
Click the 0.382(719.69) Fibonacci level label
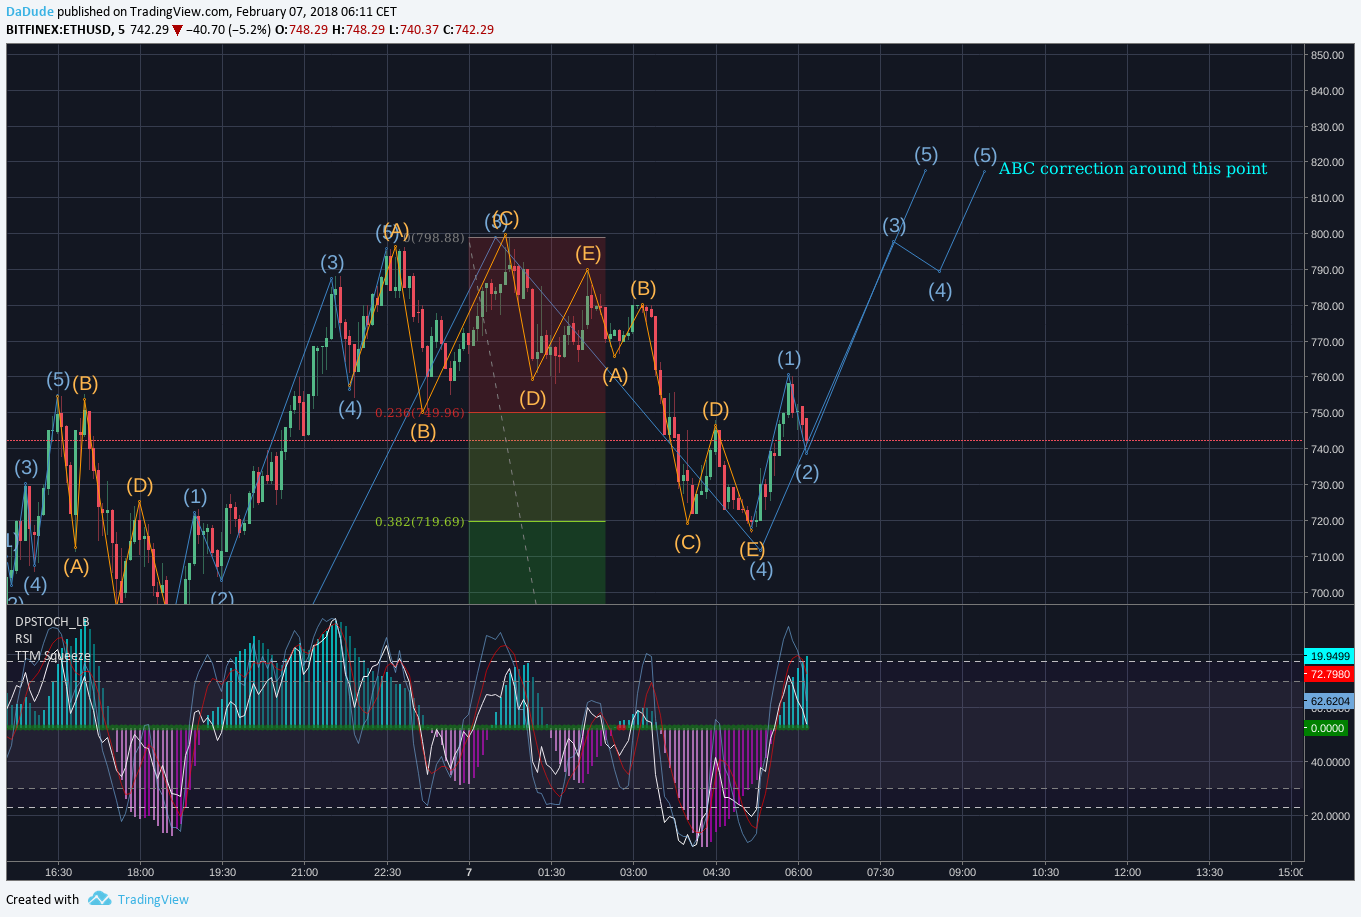tap(420, 521)
